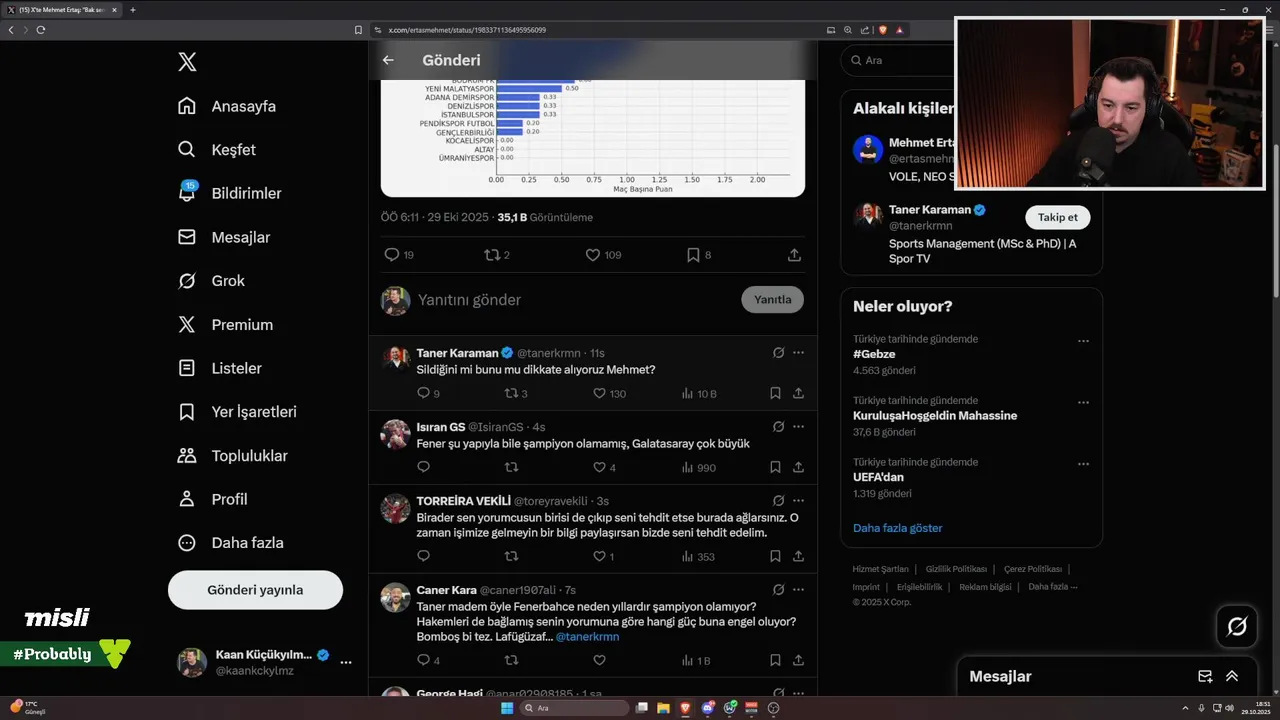Compose new message in Mesajlar drawer
1280x720 pixels.
pos(1205,676)
